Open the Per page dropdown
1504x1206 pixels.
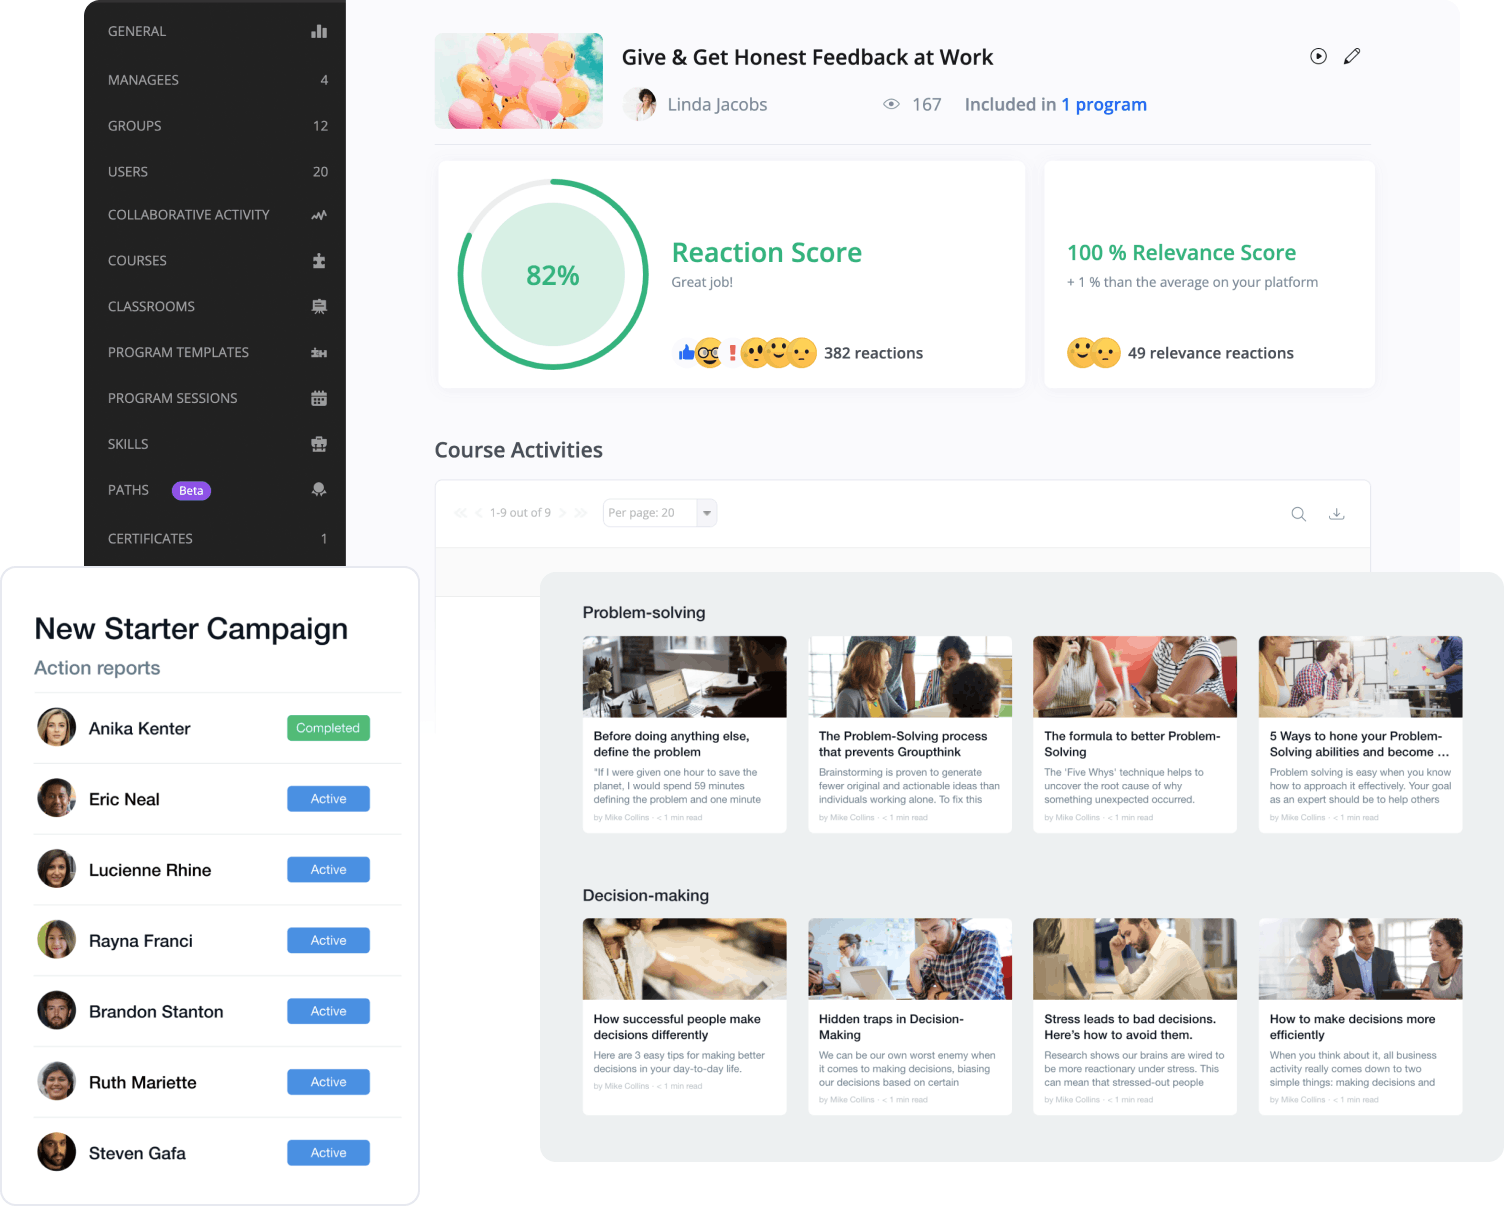660,513
